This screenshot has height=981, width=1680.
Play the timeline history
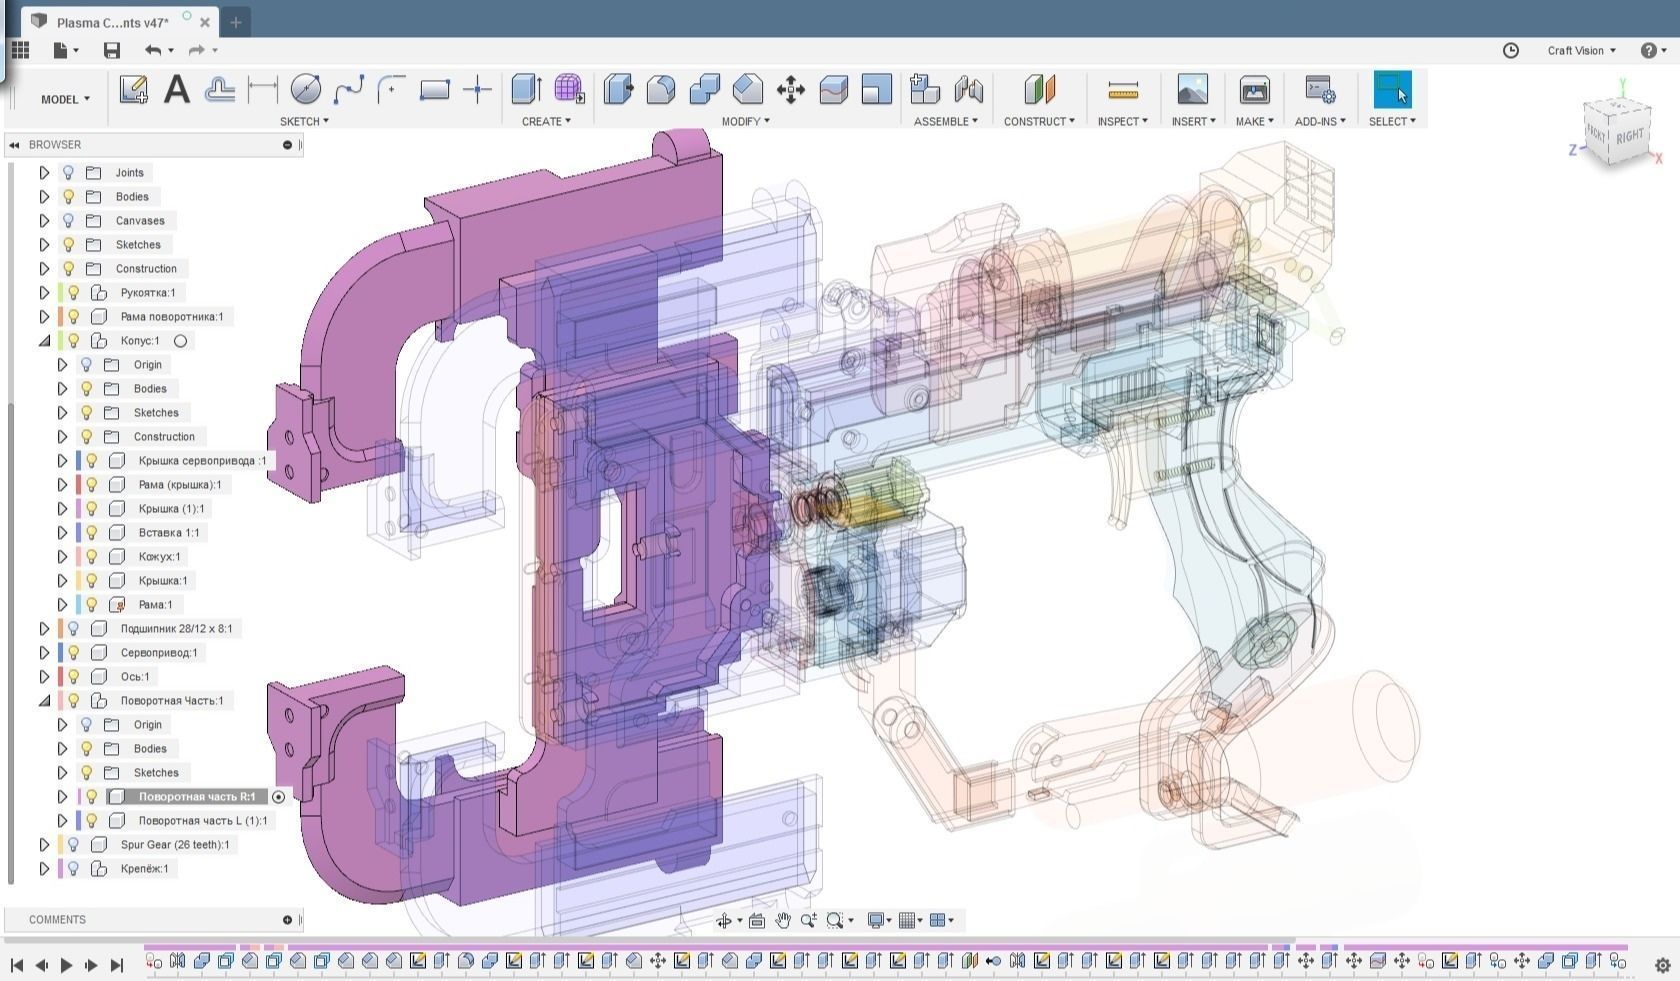tap(66, 965)
